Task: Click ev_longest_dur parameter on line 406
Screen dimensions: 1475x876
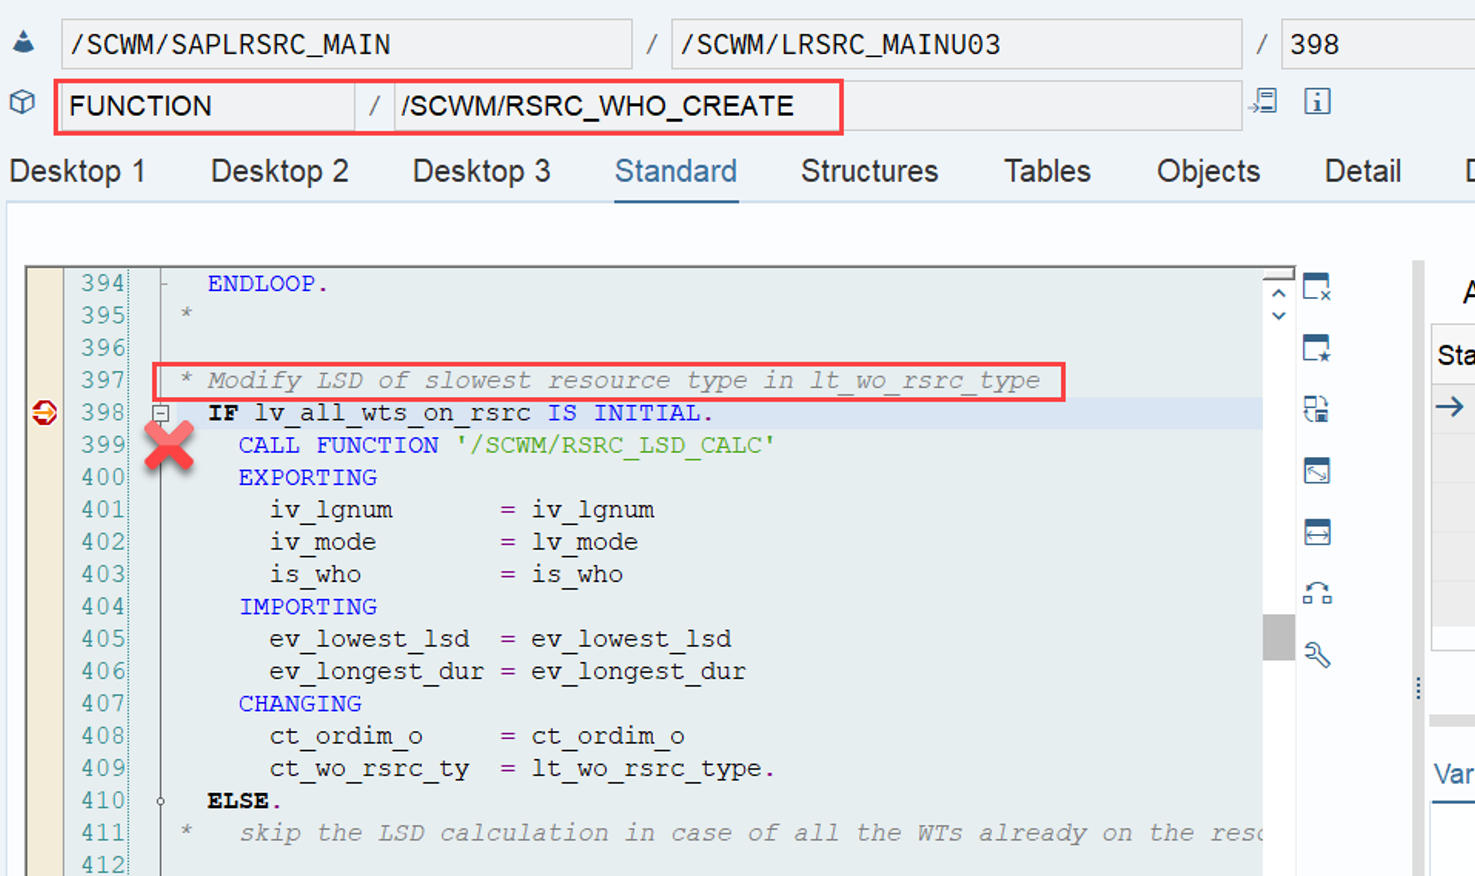Action: (x=376, y=671)
